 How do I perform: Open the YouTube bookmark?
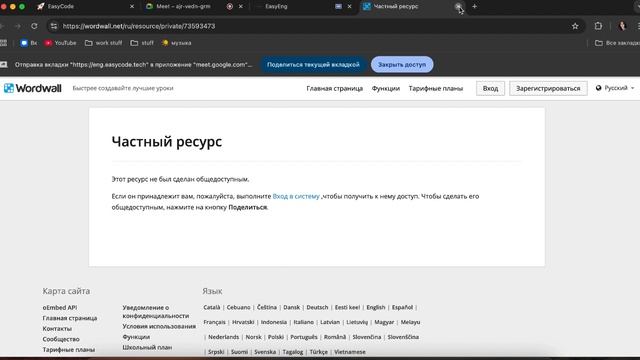coord(60,43)
